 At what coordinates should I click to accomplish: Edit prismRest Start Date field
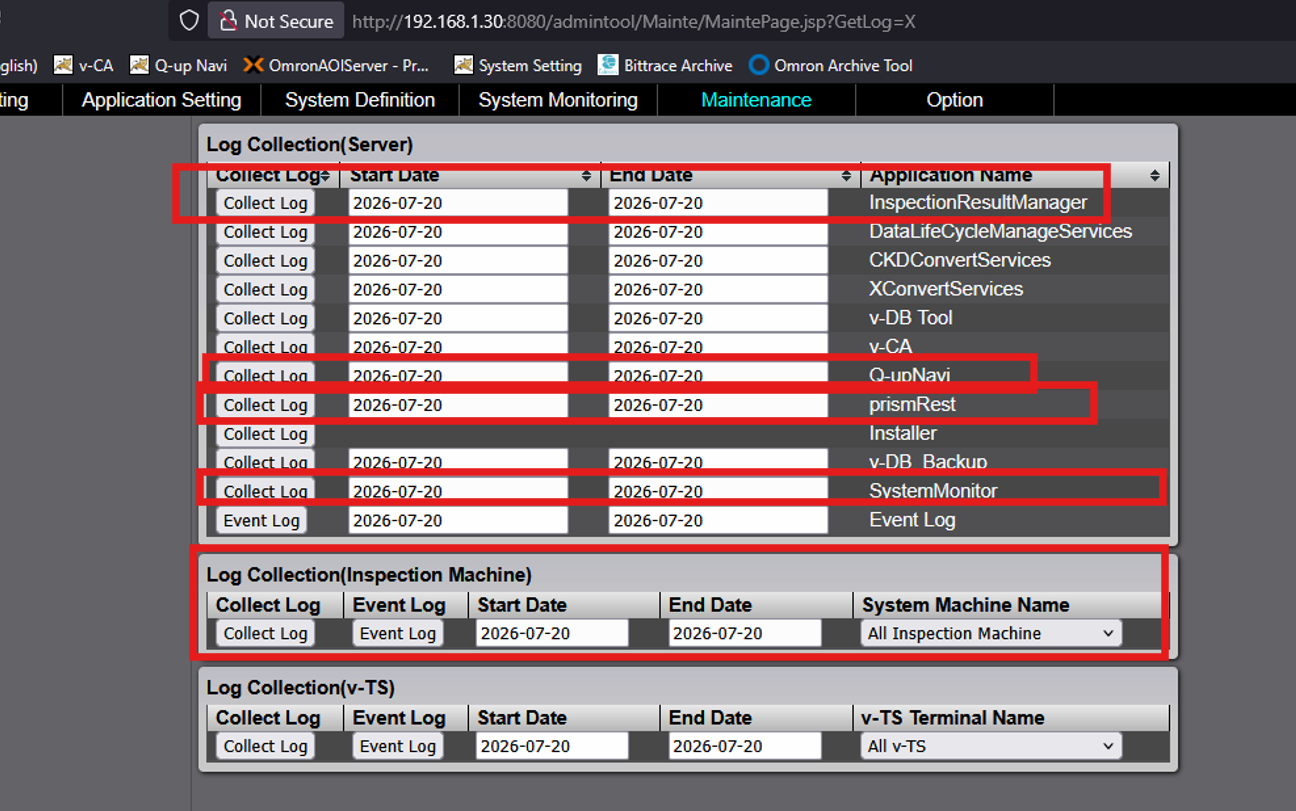[458, 405]
